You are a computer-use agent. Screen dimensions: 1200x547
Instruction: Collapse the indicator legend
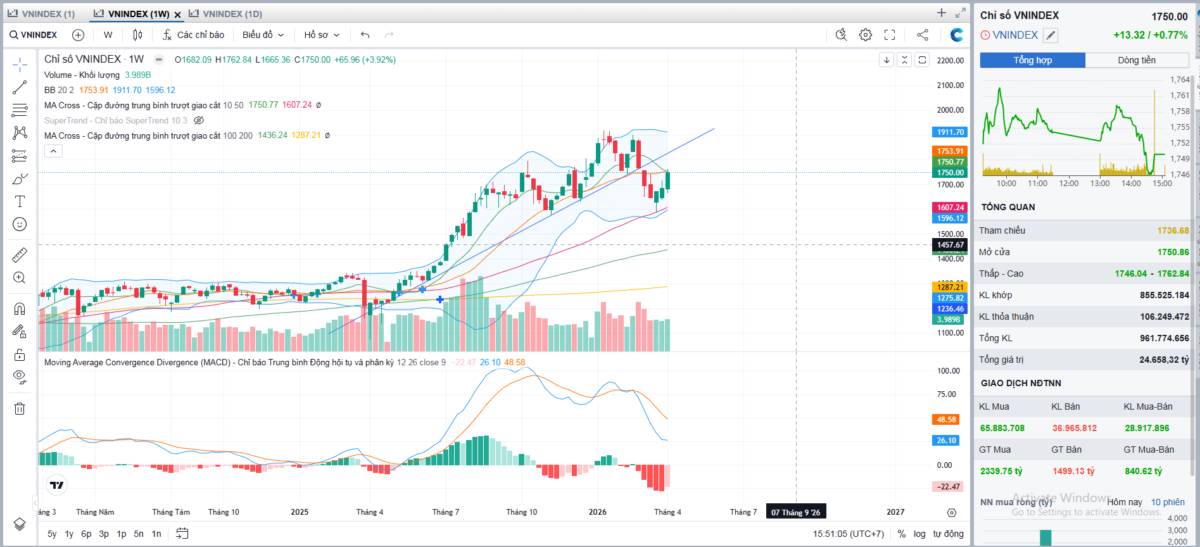tap(53, 151)
